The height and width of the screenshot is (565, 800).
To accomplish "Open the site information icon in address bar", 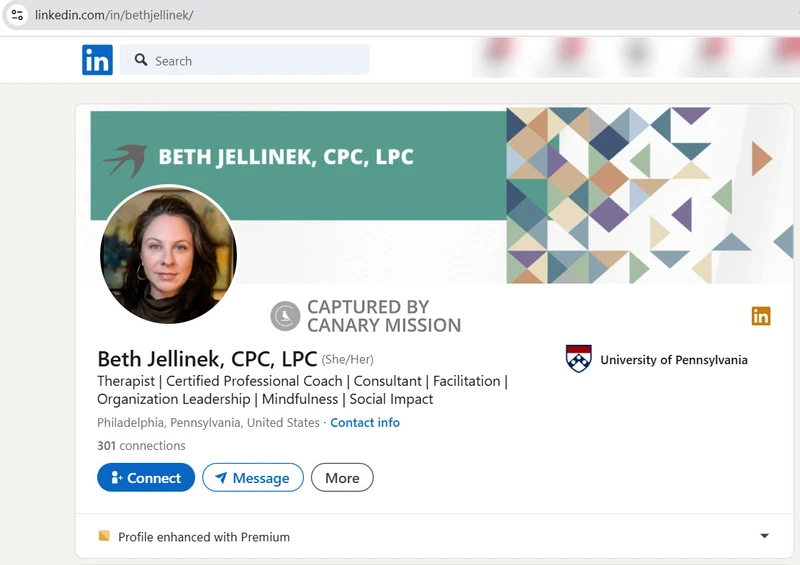I will coord(17,15).
